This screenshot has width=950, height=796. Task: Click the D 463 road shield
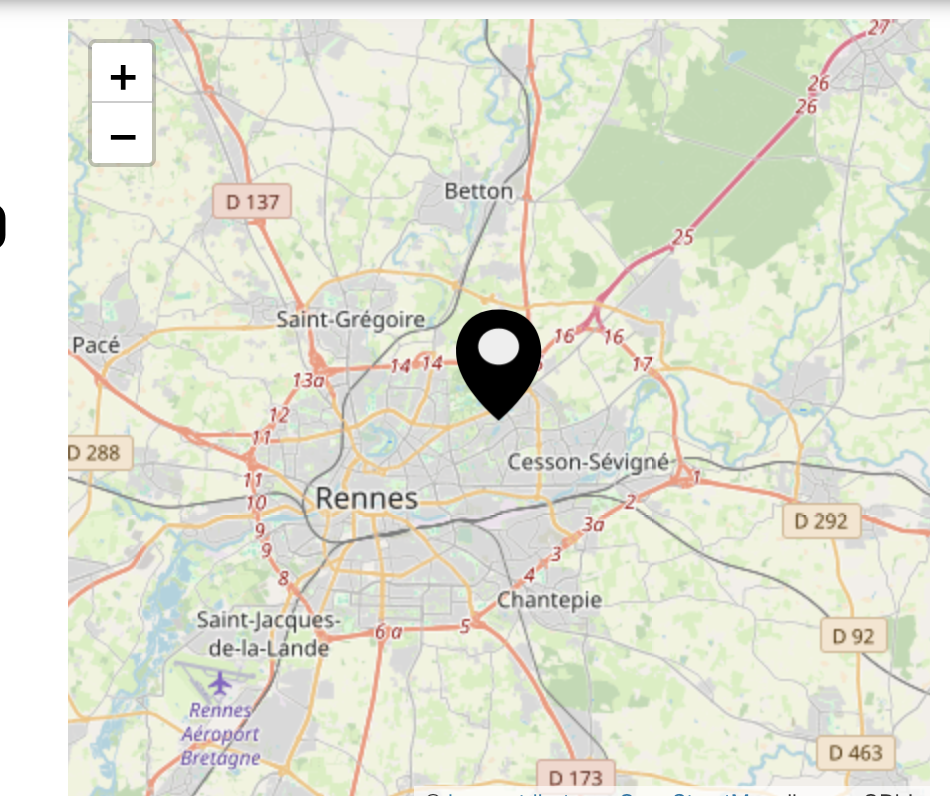coord(855,753)
